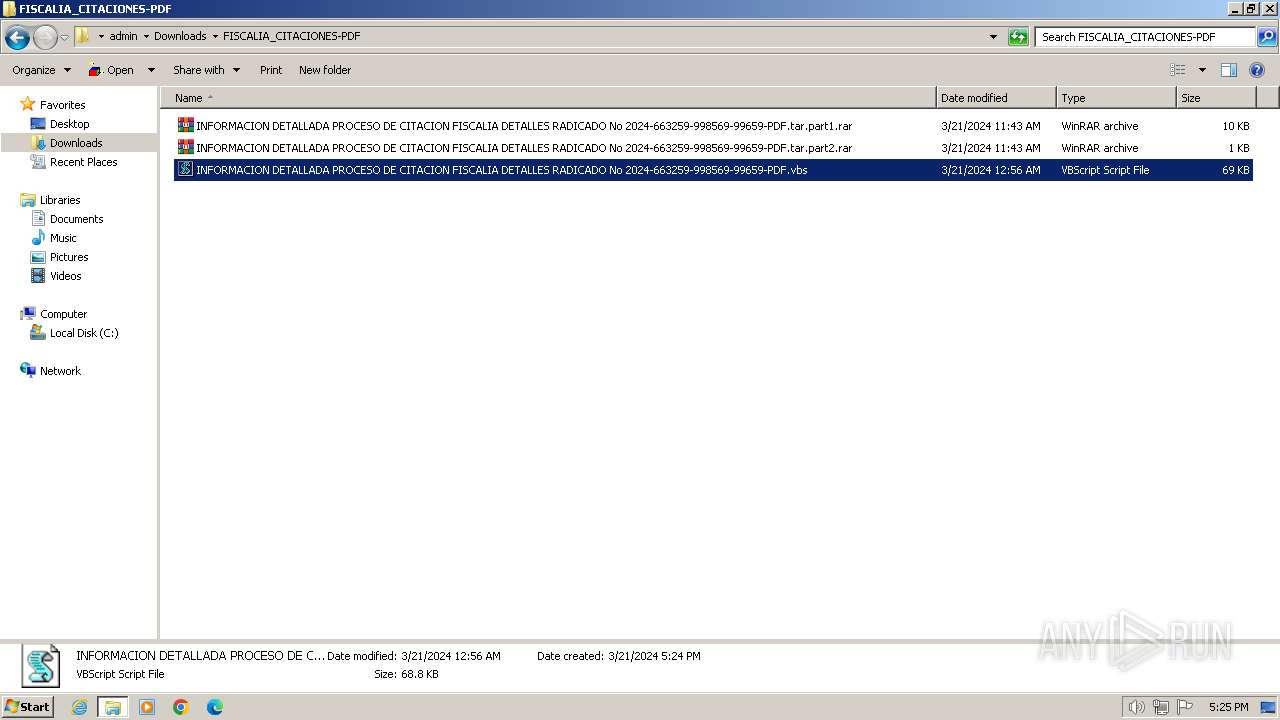Select Favorites in the navigation pane
1280x720 pixels.
[x=62, y=105]
